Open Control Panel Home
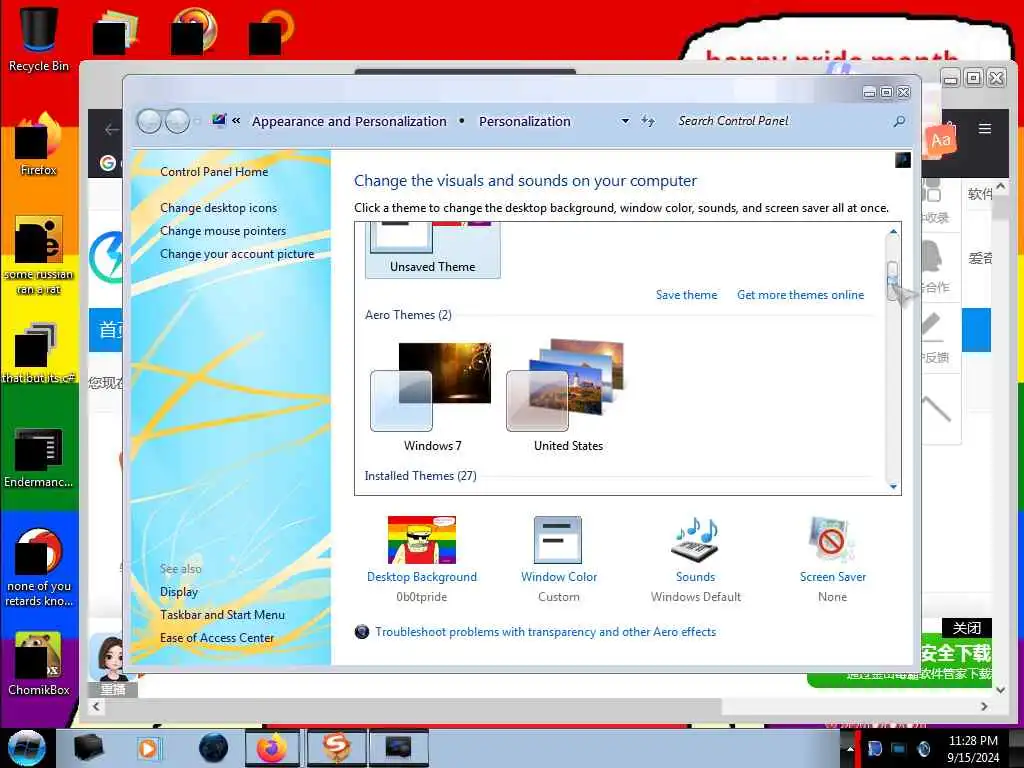1024x768 pixels. click(x=214, y=172)
